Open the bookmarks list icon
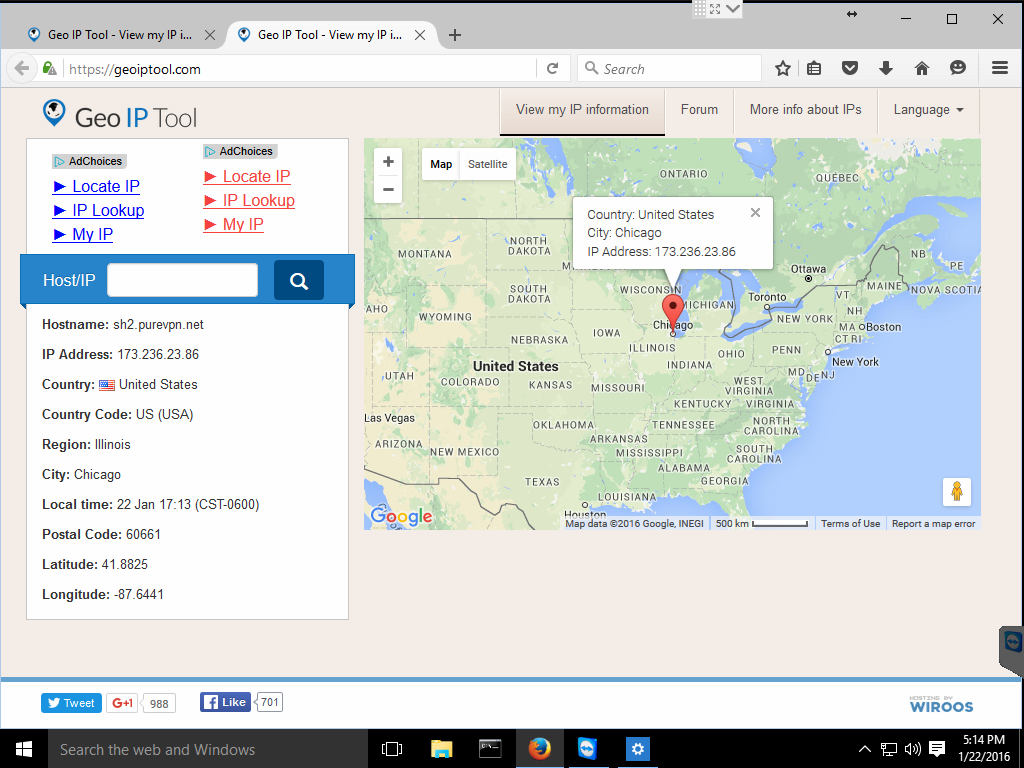This screenshot has height=768, width=1024. click(814, 69)
